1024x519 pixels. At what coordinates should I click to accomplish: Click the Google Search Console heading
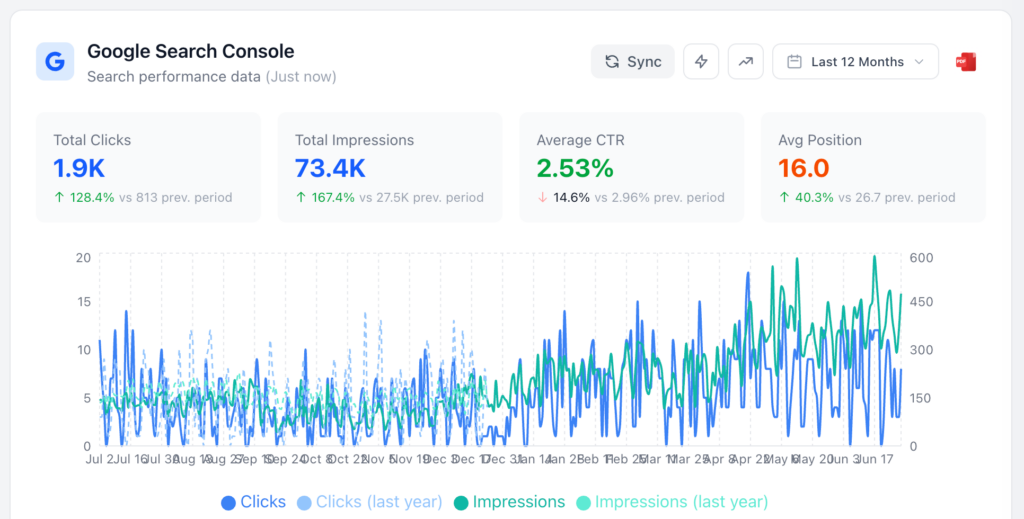[x=191, y=51]
